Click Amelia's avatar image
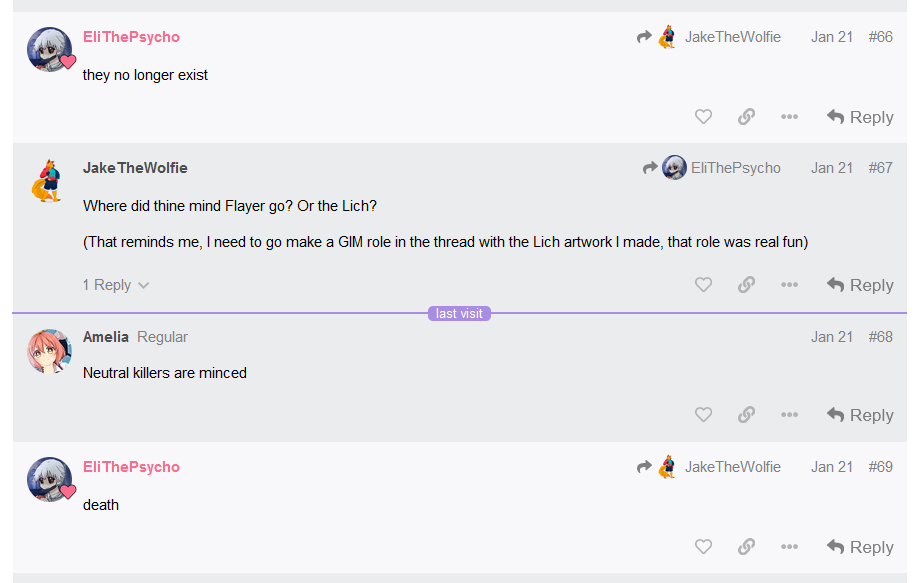Screen dimensions: 917x583 49,351
